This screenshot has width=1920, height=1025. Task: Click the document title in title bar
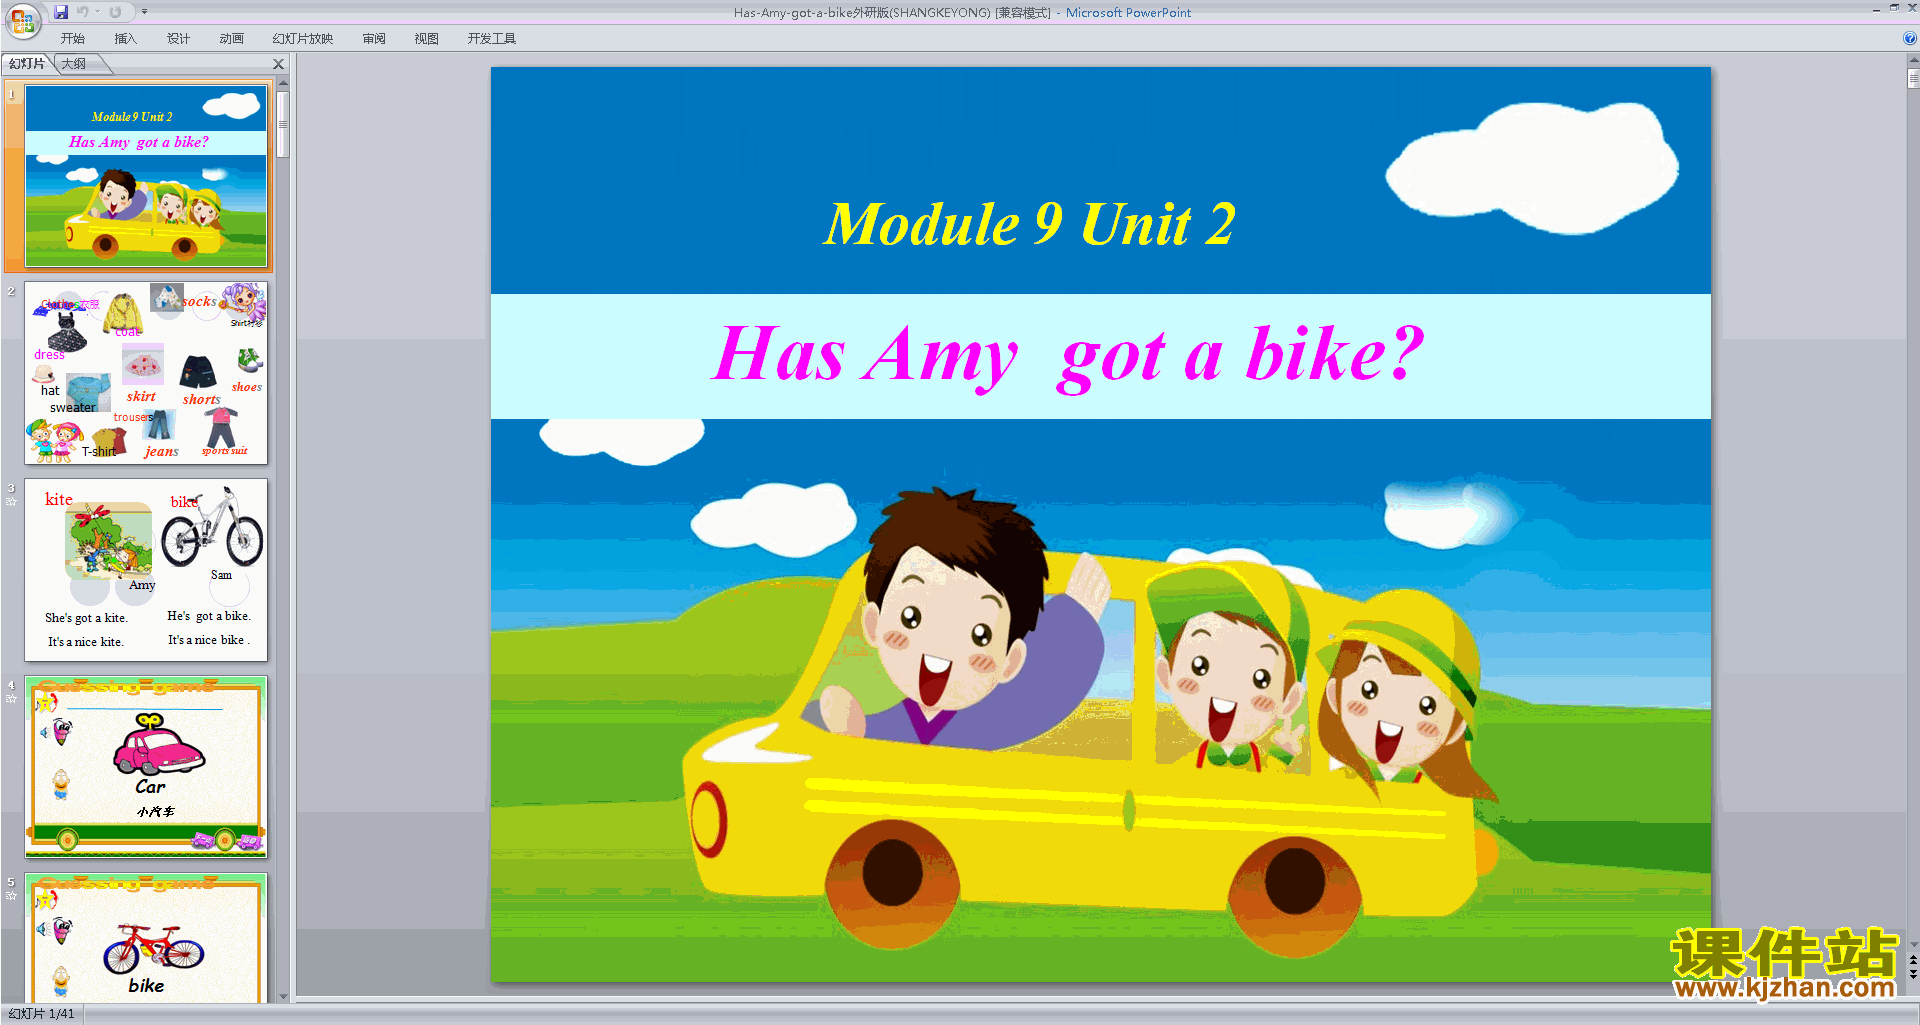coord(961,12)
